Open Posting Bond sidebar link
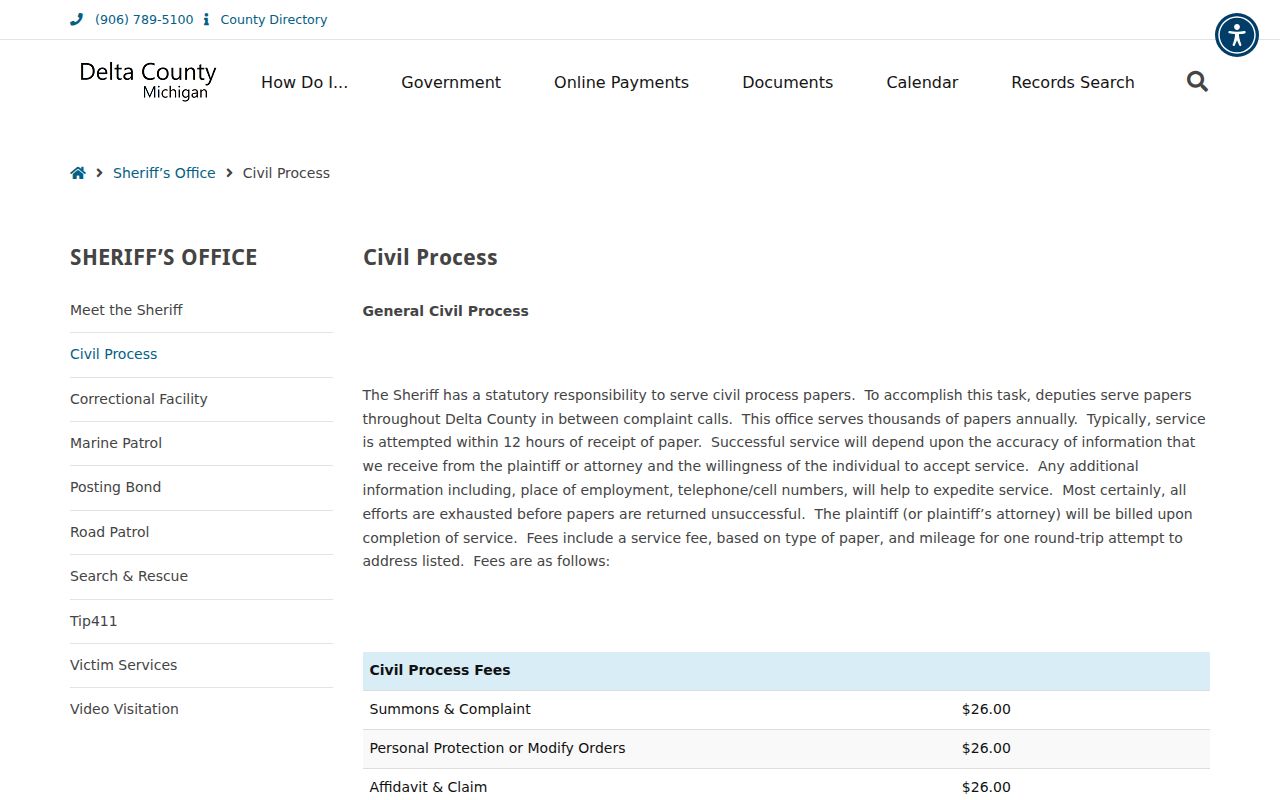 click(115, 487)
